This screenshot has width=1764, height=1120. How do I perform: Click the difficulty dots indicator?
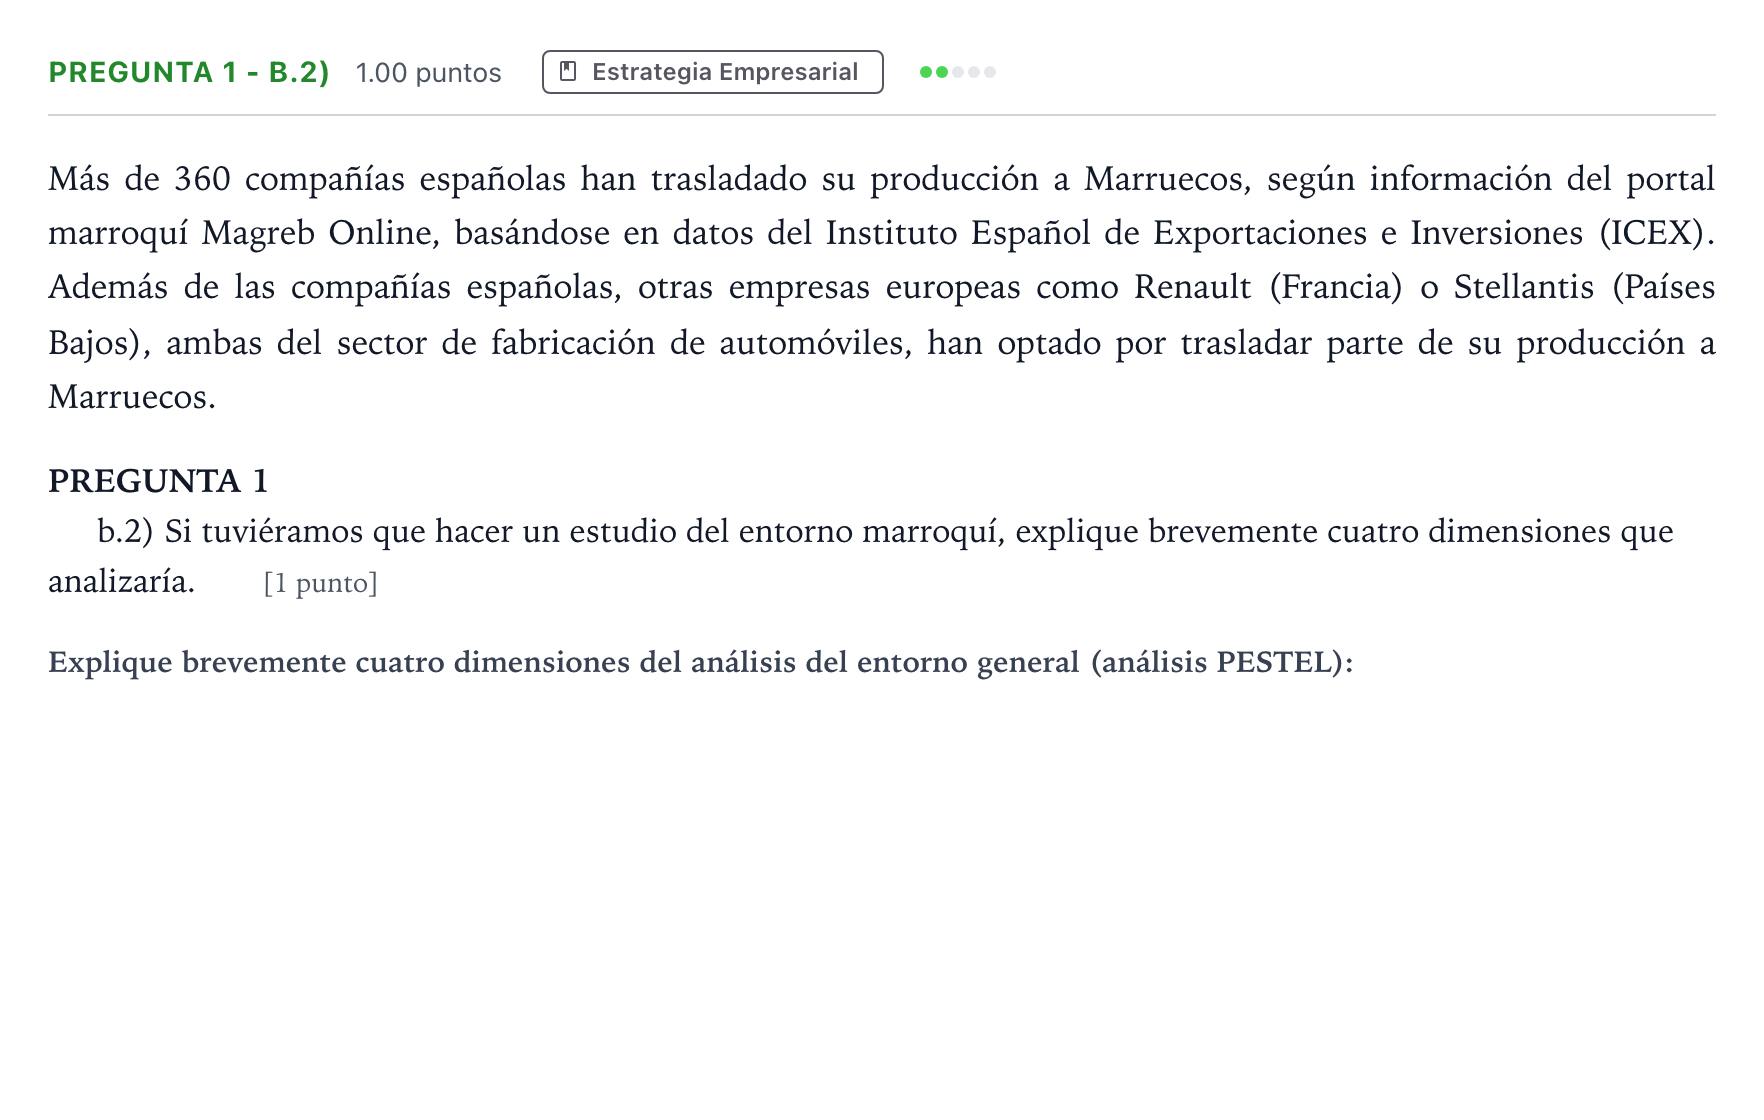coord(957,72)
